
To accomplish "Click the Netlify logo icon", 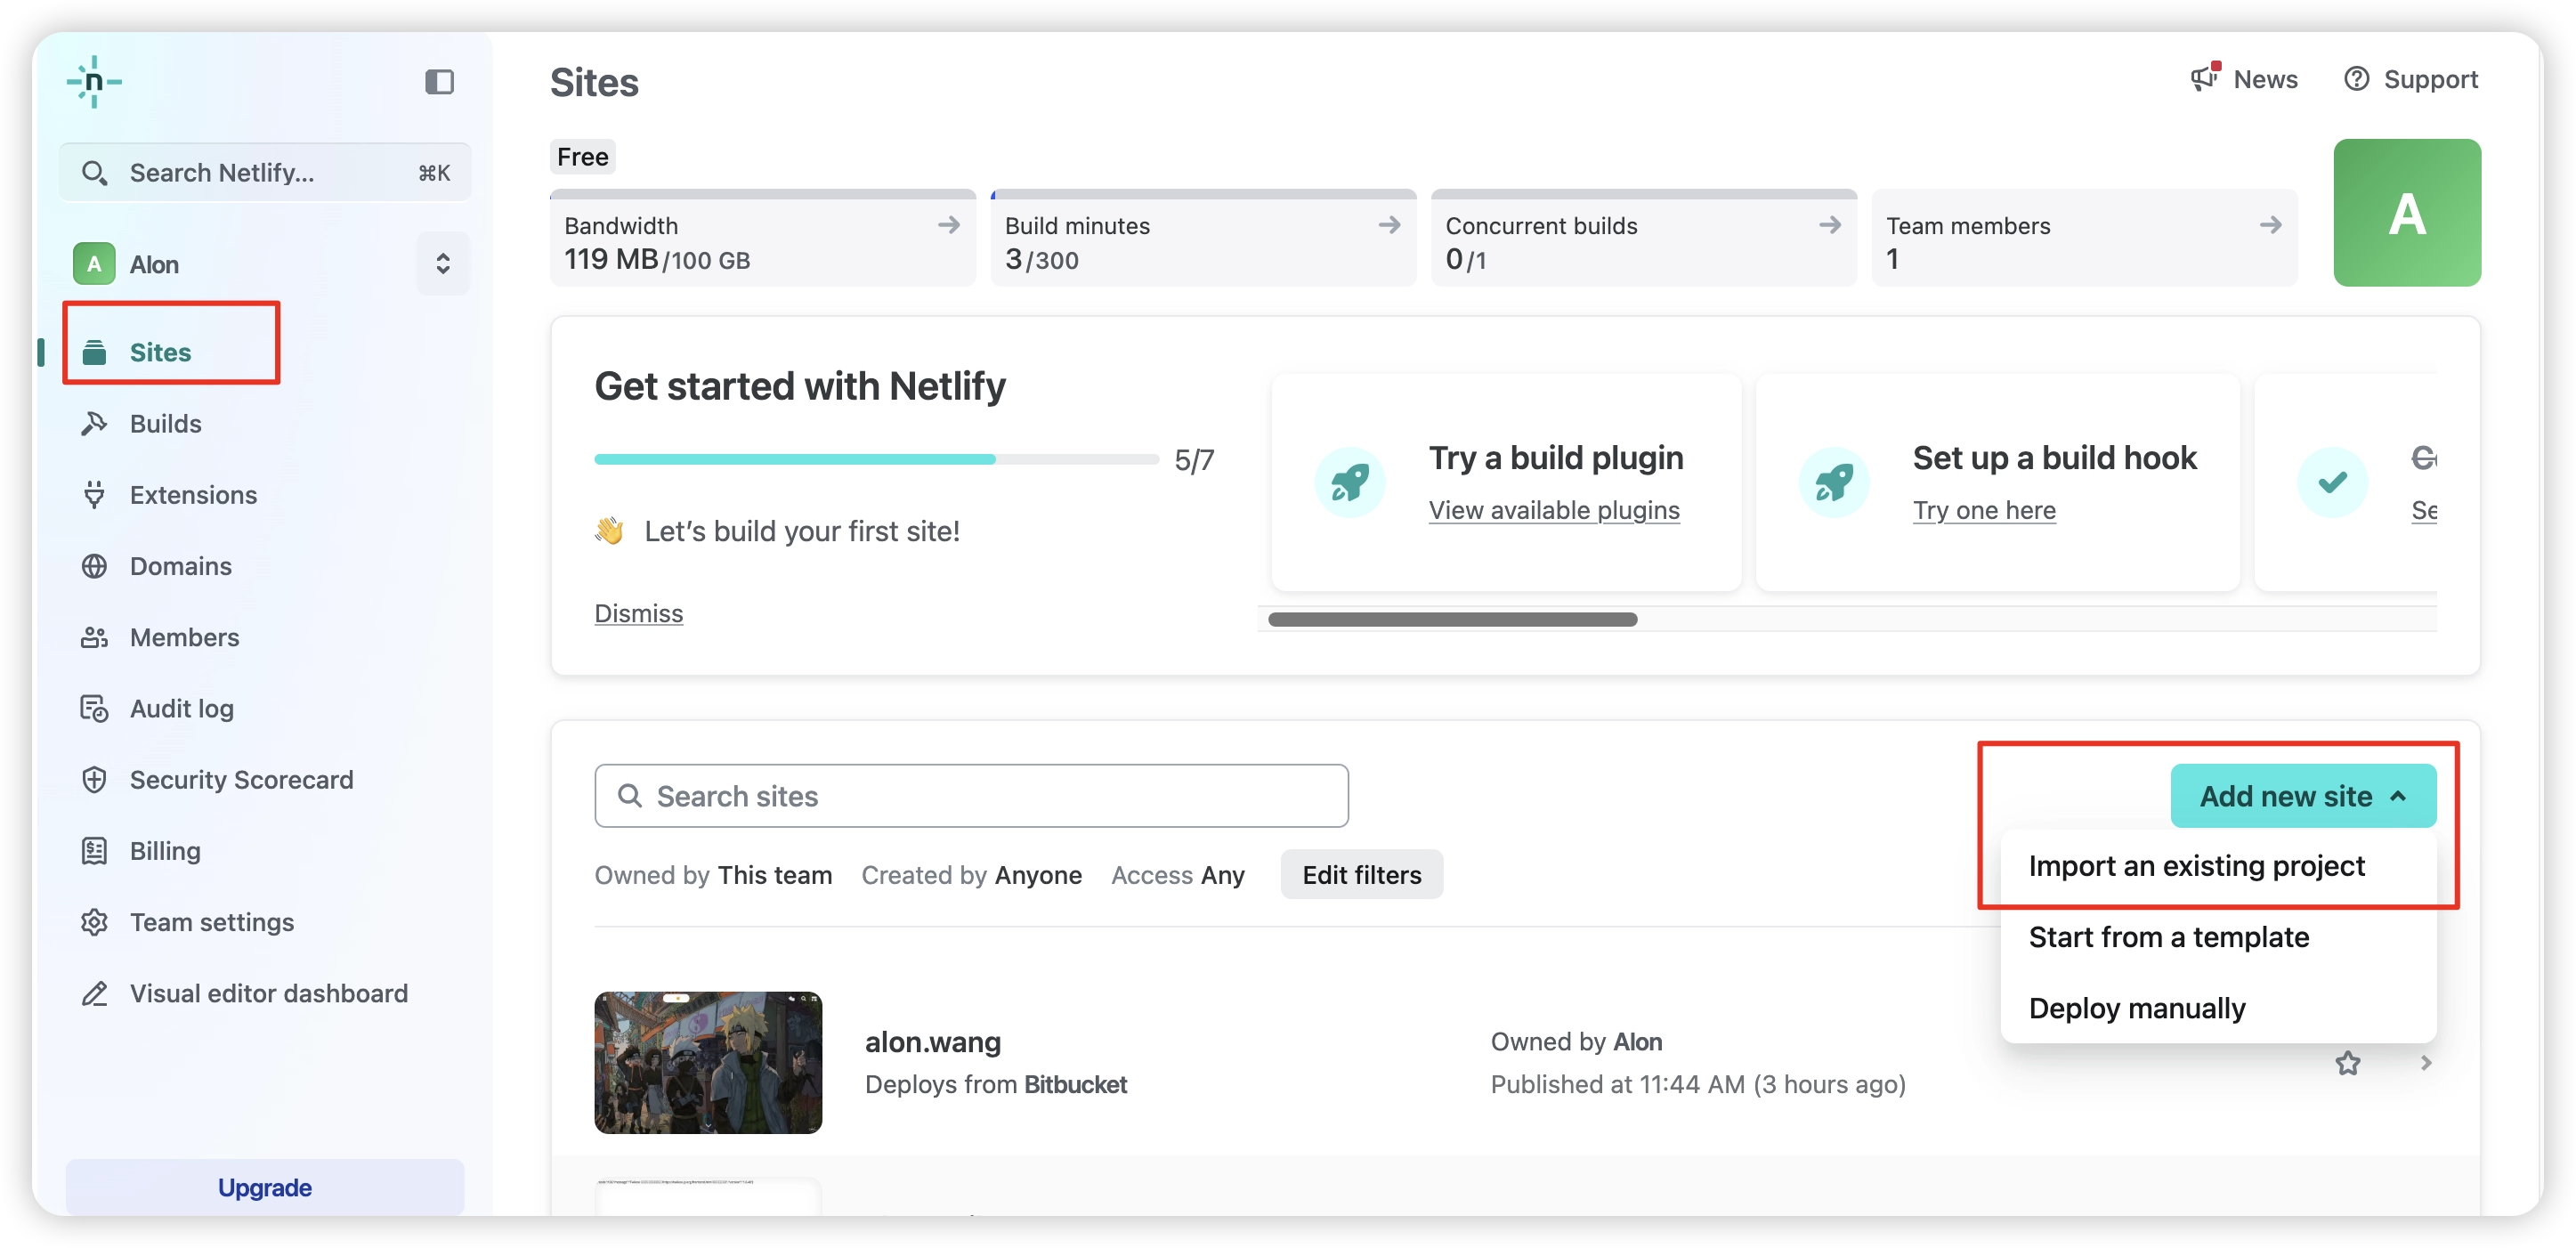I will (94, 82).
